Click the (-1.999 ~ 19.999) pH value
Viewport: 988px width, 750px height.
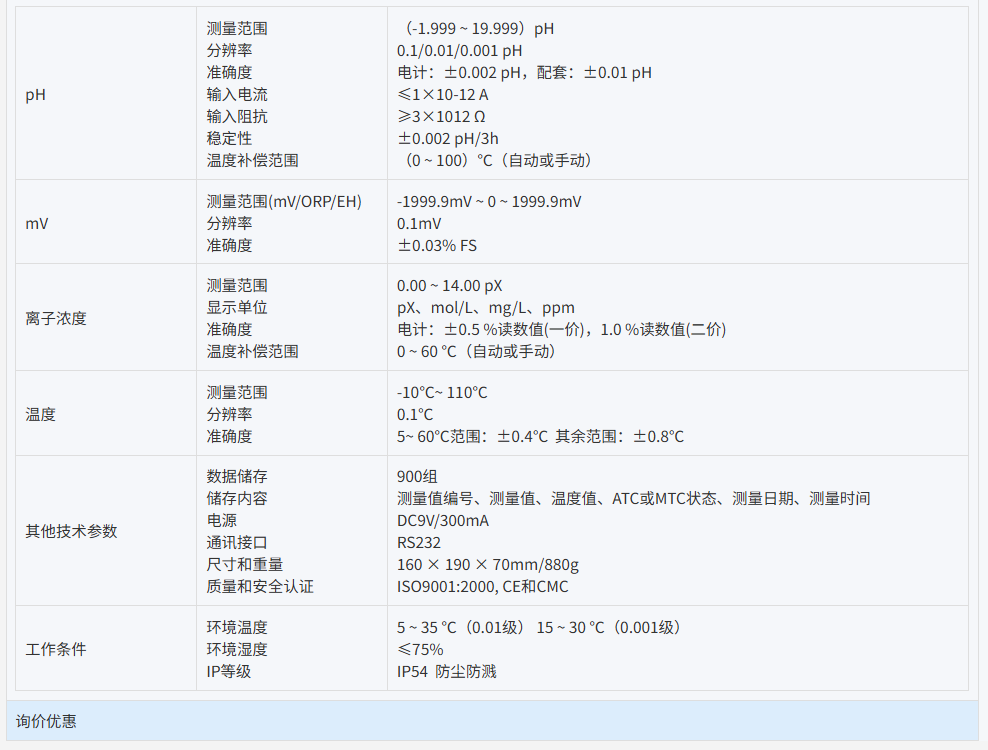(x=473, y=29)
